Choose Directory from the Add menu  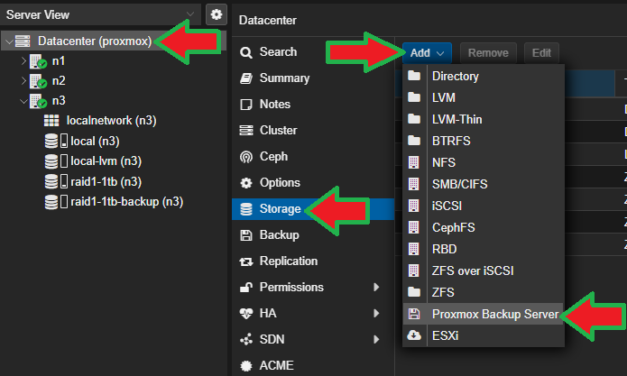point(483,76)
